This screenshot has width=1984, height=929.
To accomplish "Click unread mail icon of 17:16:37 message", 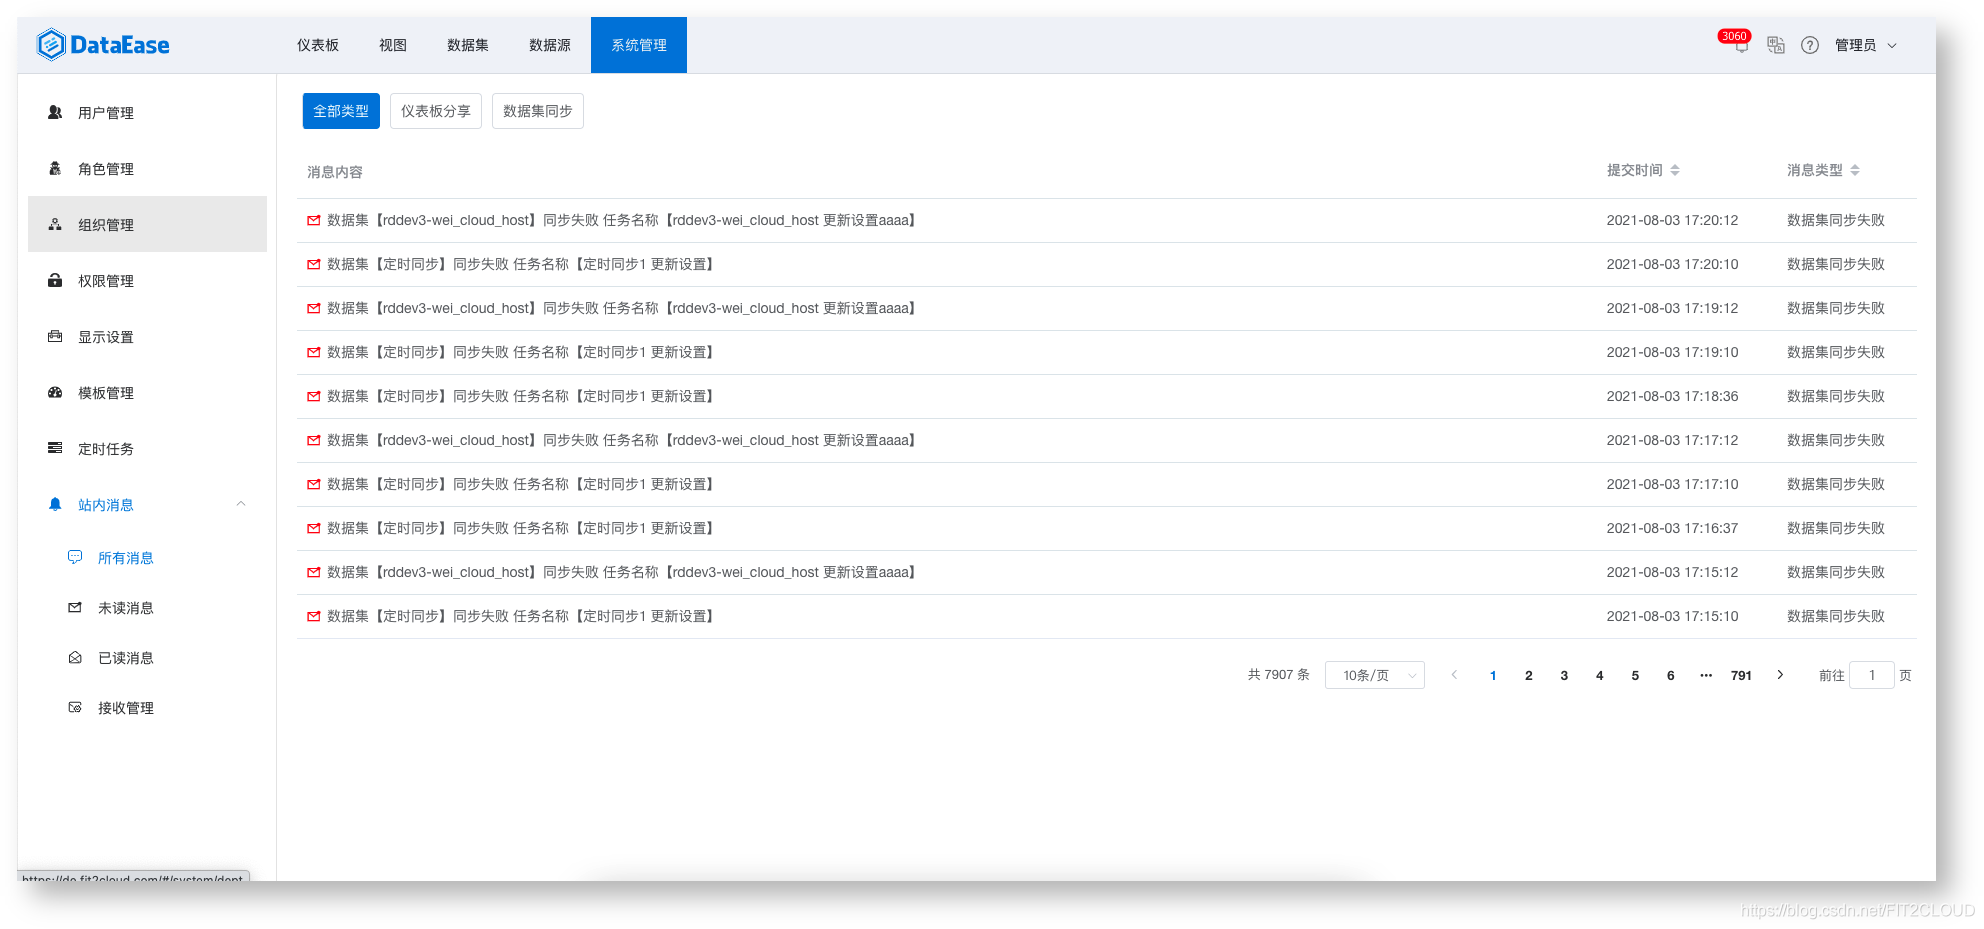I will coord(314,528).
